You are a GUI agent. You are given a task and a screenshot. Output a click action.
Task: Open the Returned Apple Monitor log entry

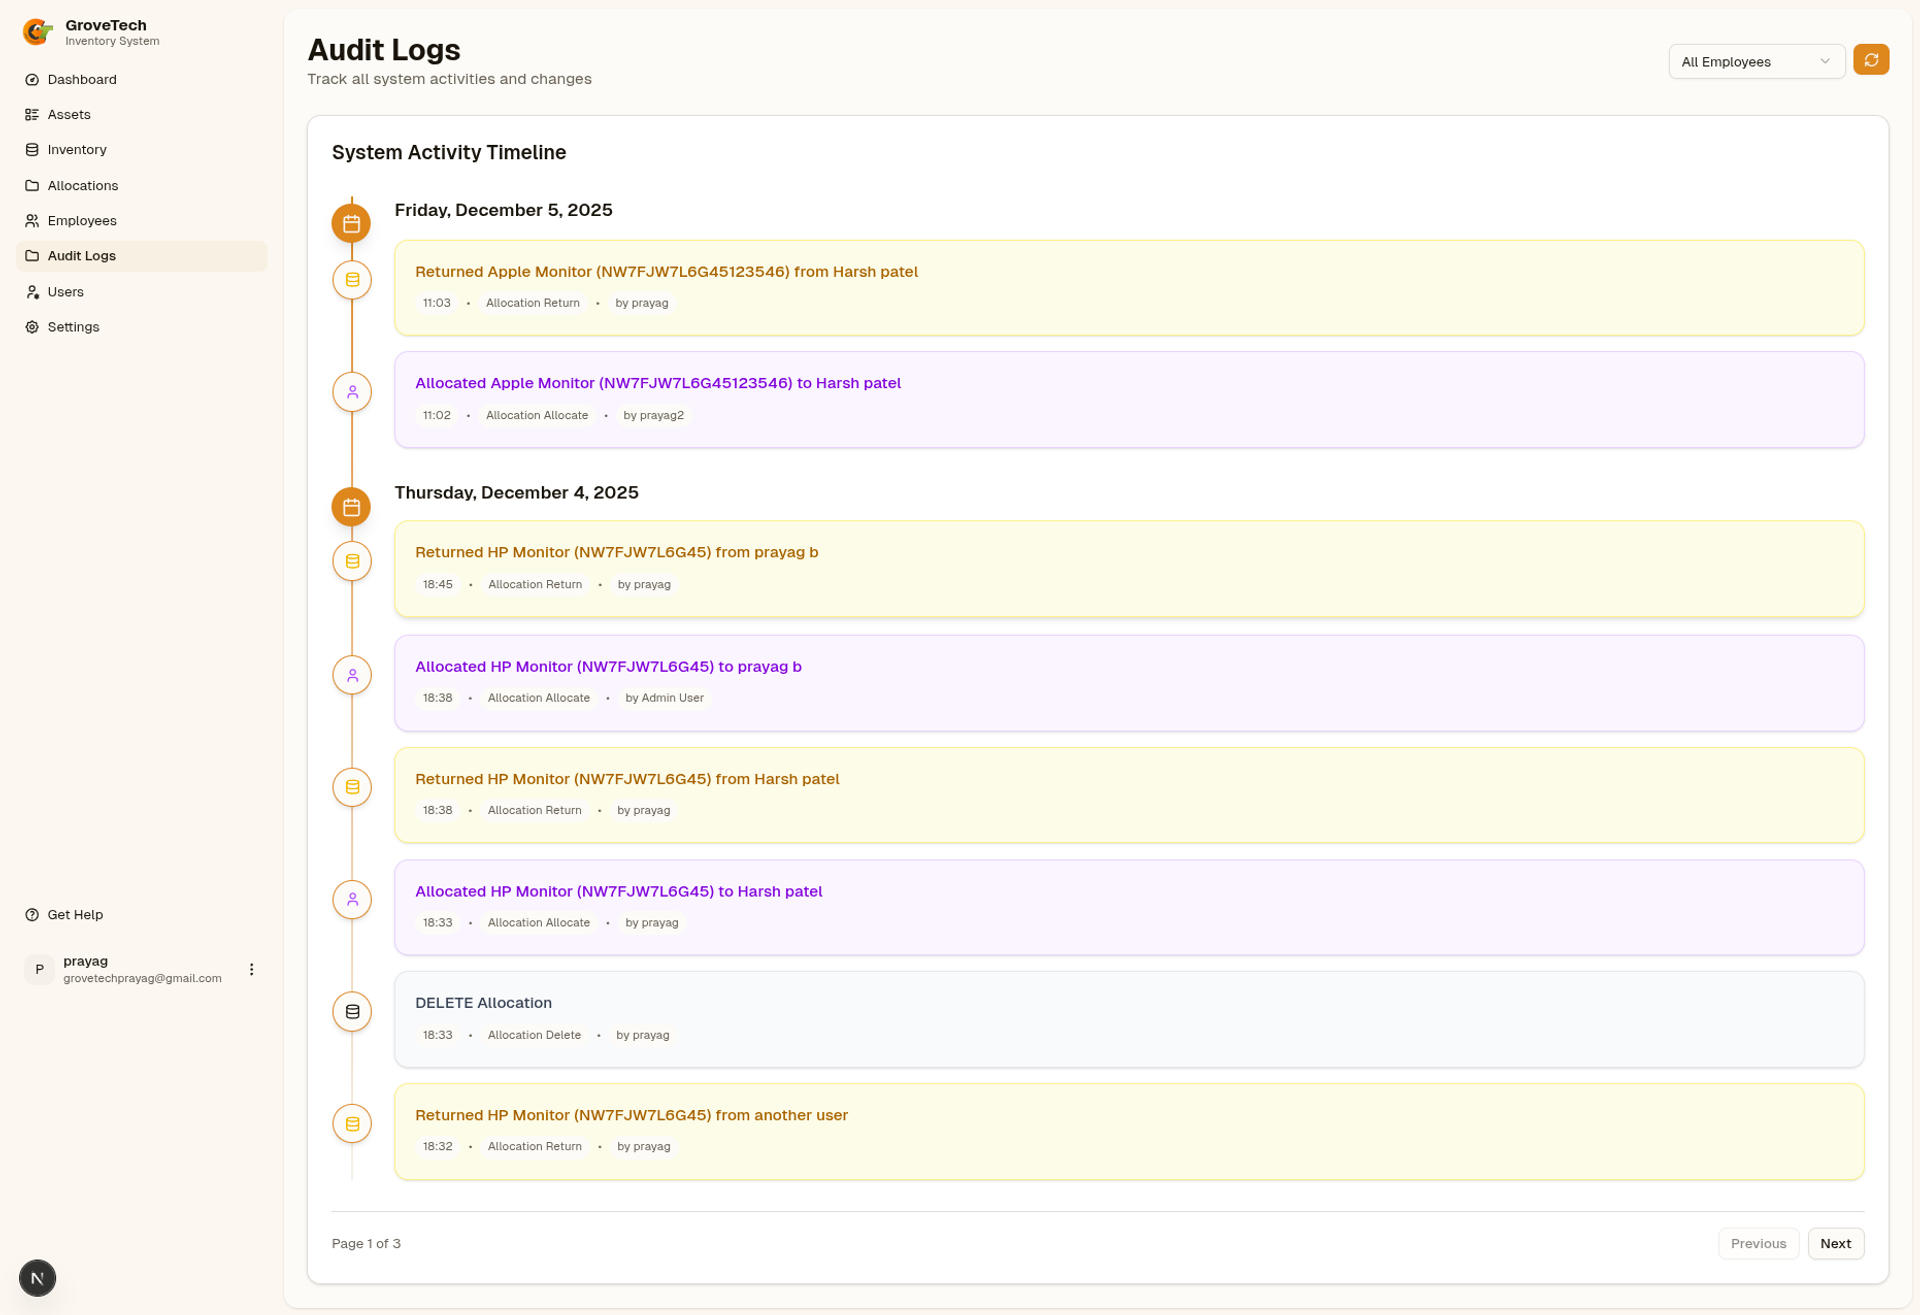click(1129, 288)
